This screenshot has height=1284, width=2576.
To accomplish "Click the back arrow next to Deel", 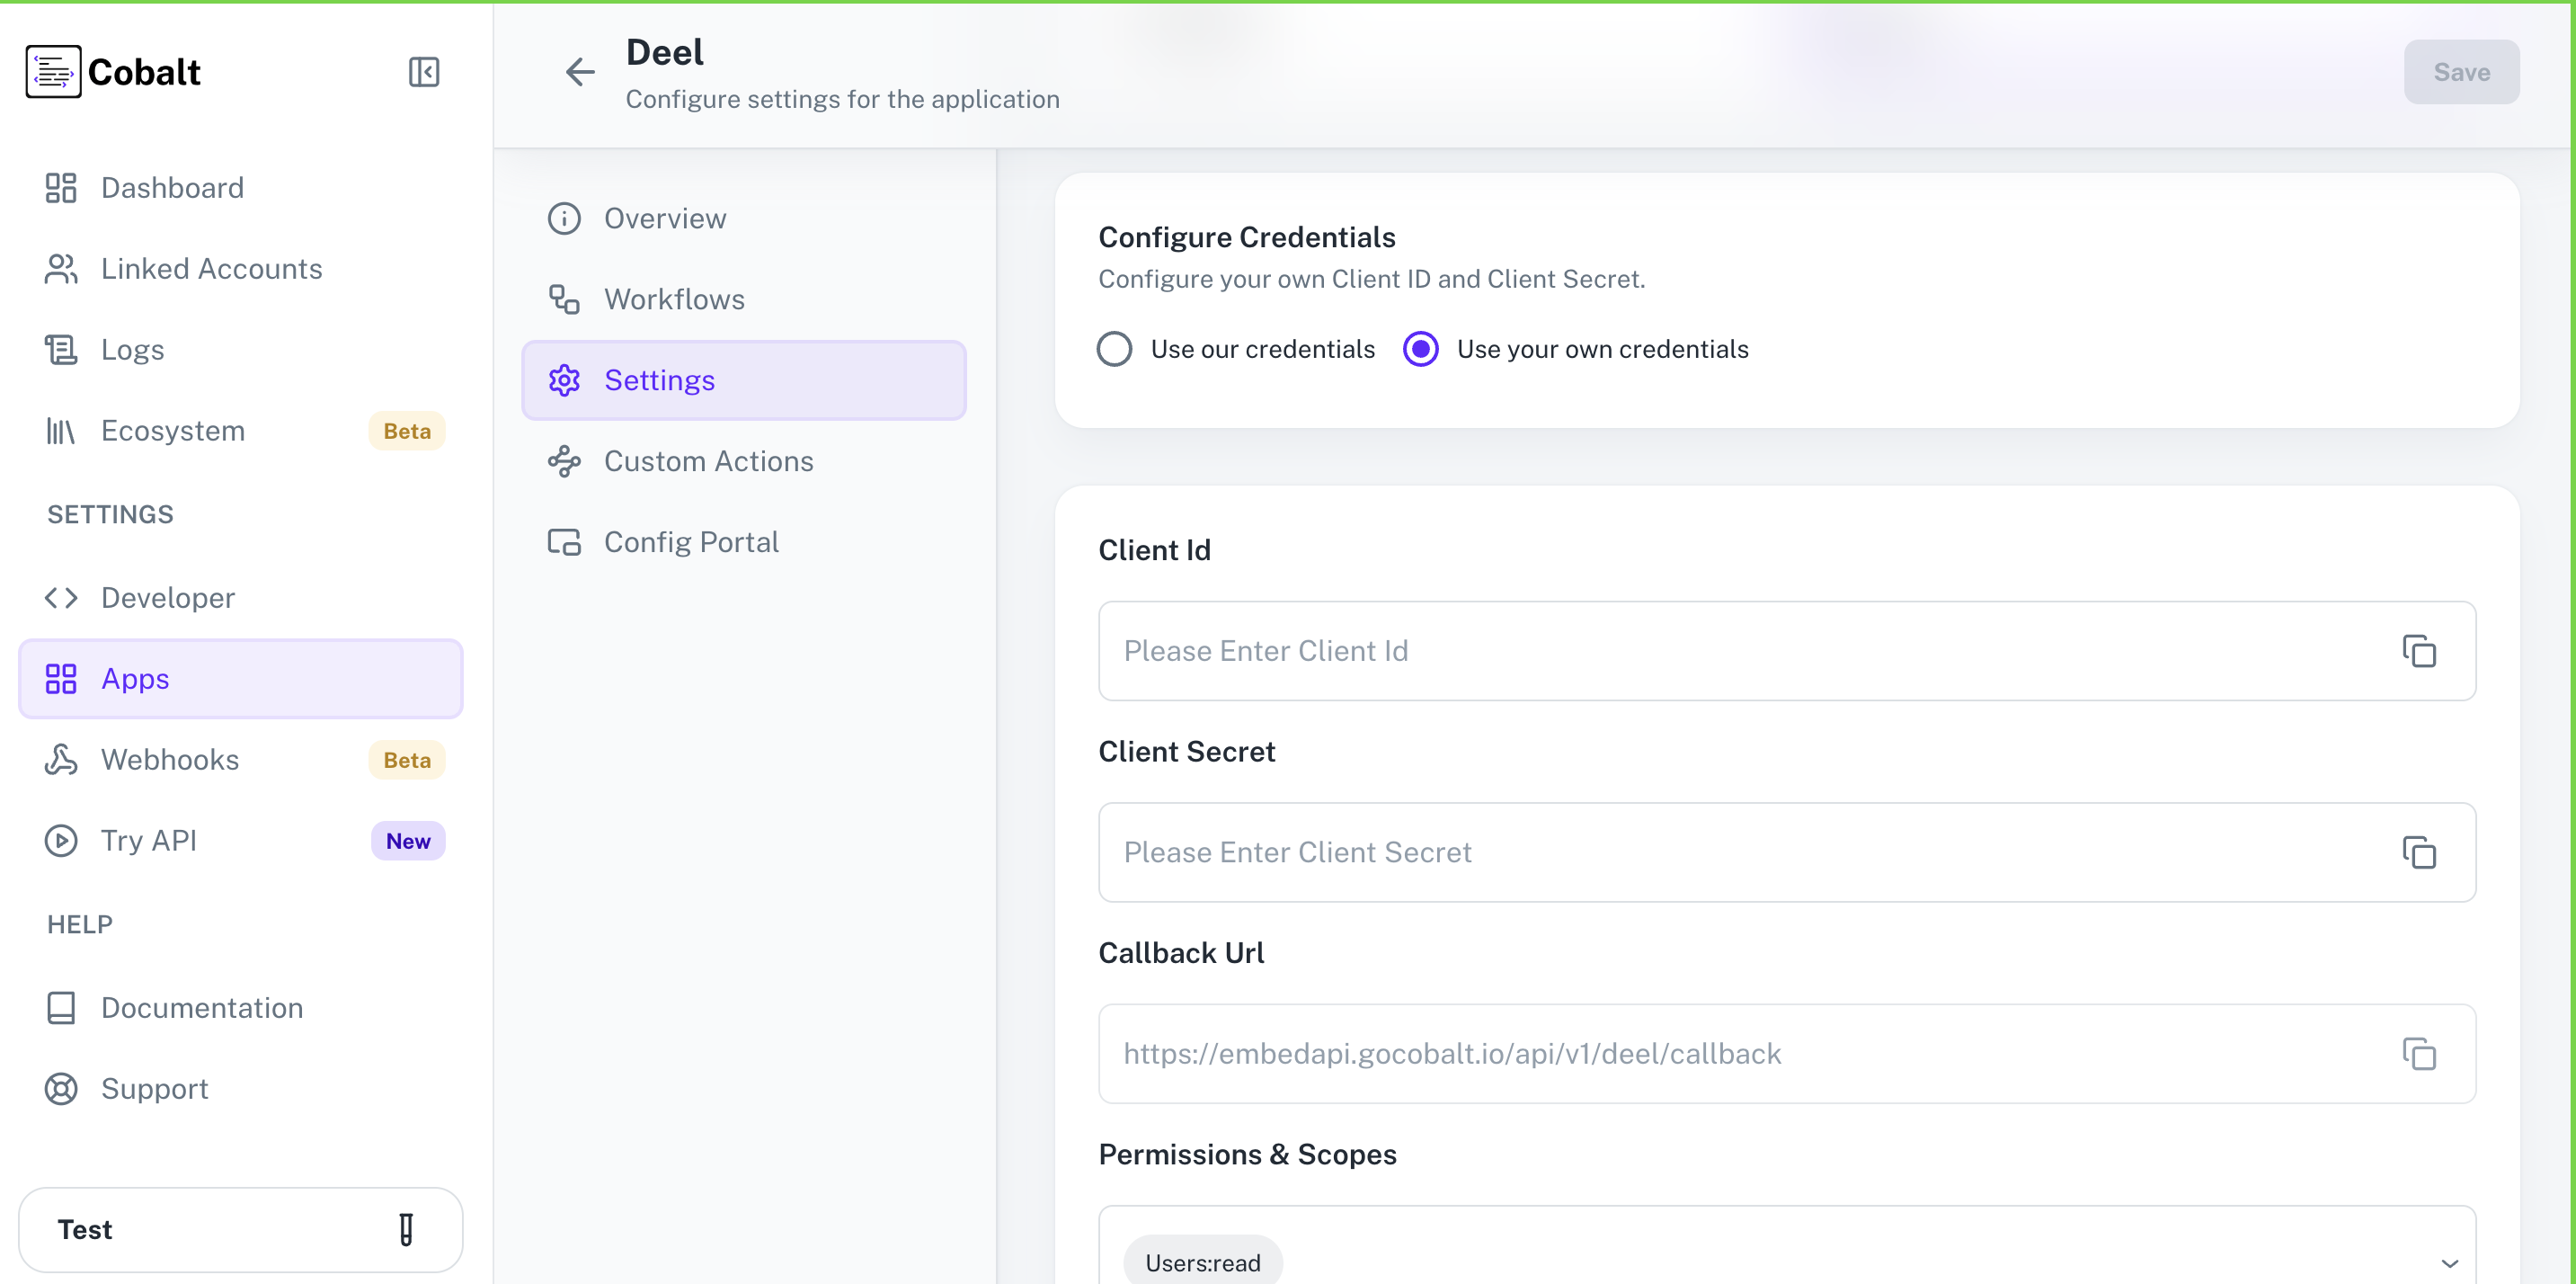I will [580, 71].
